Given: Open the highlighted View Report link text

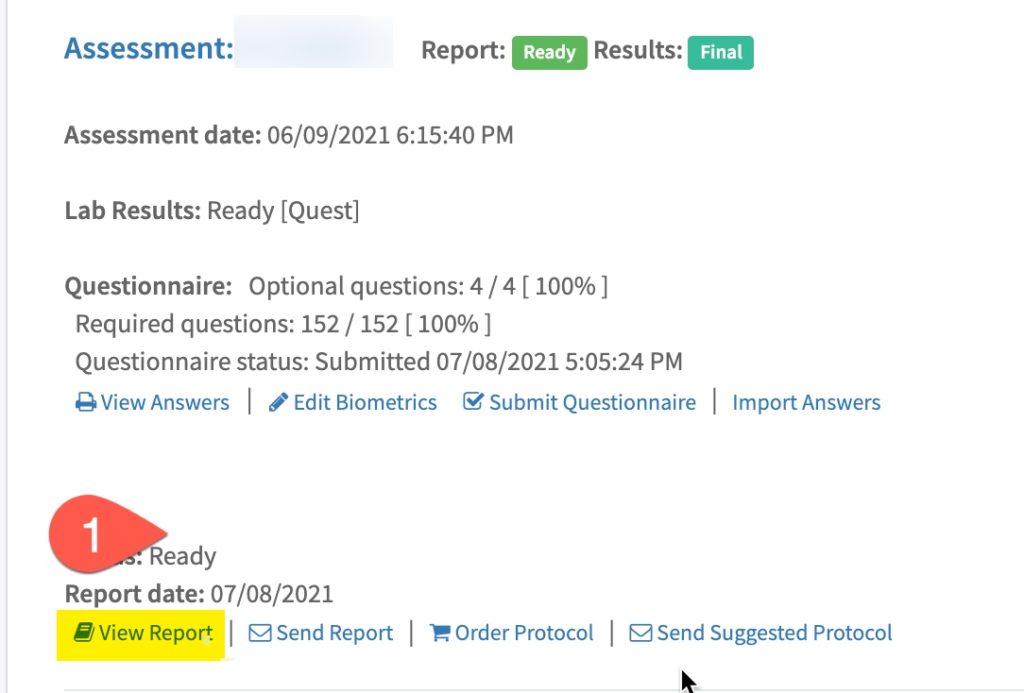Looking at the screenshot, I should click(x=155, y=633).
